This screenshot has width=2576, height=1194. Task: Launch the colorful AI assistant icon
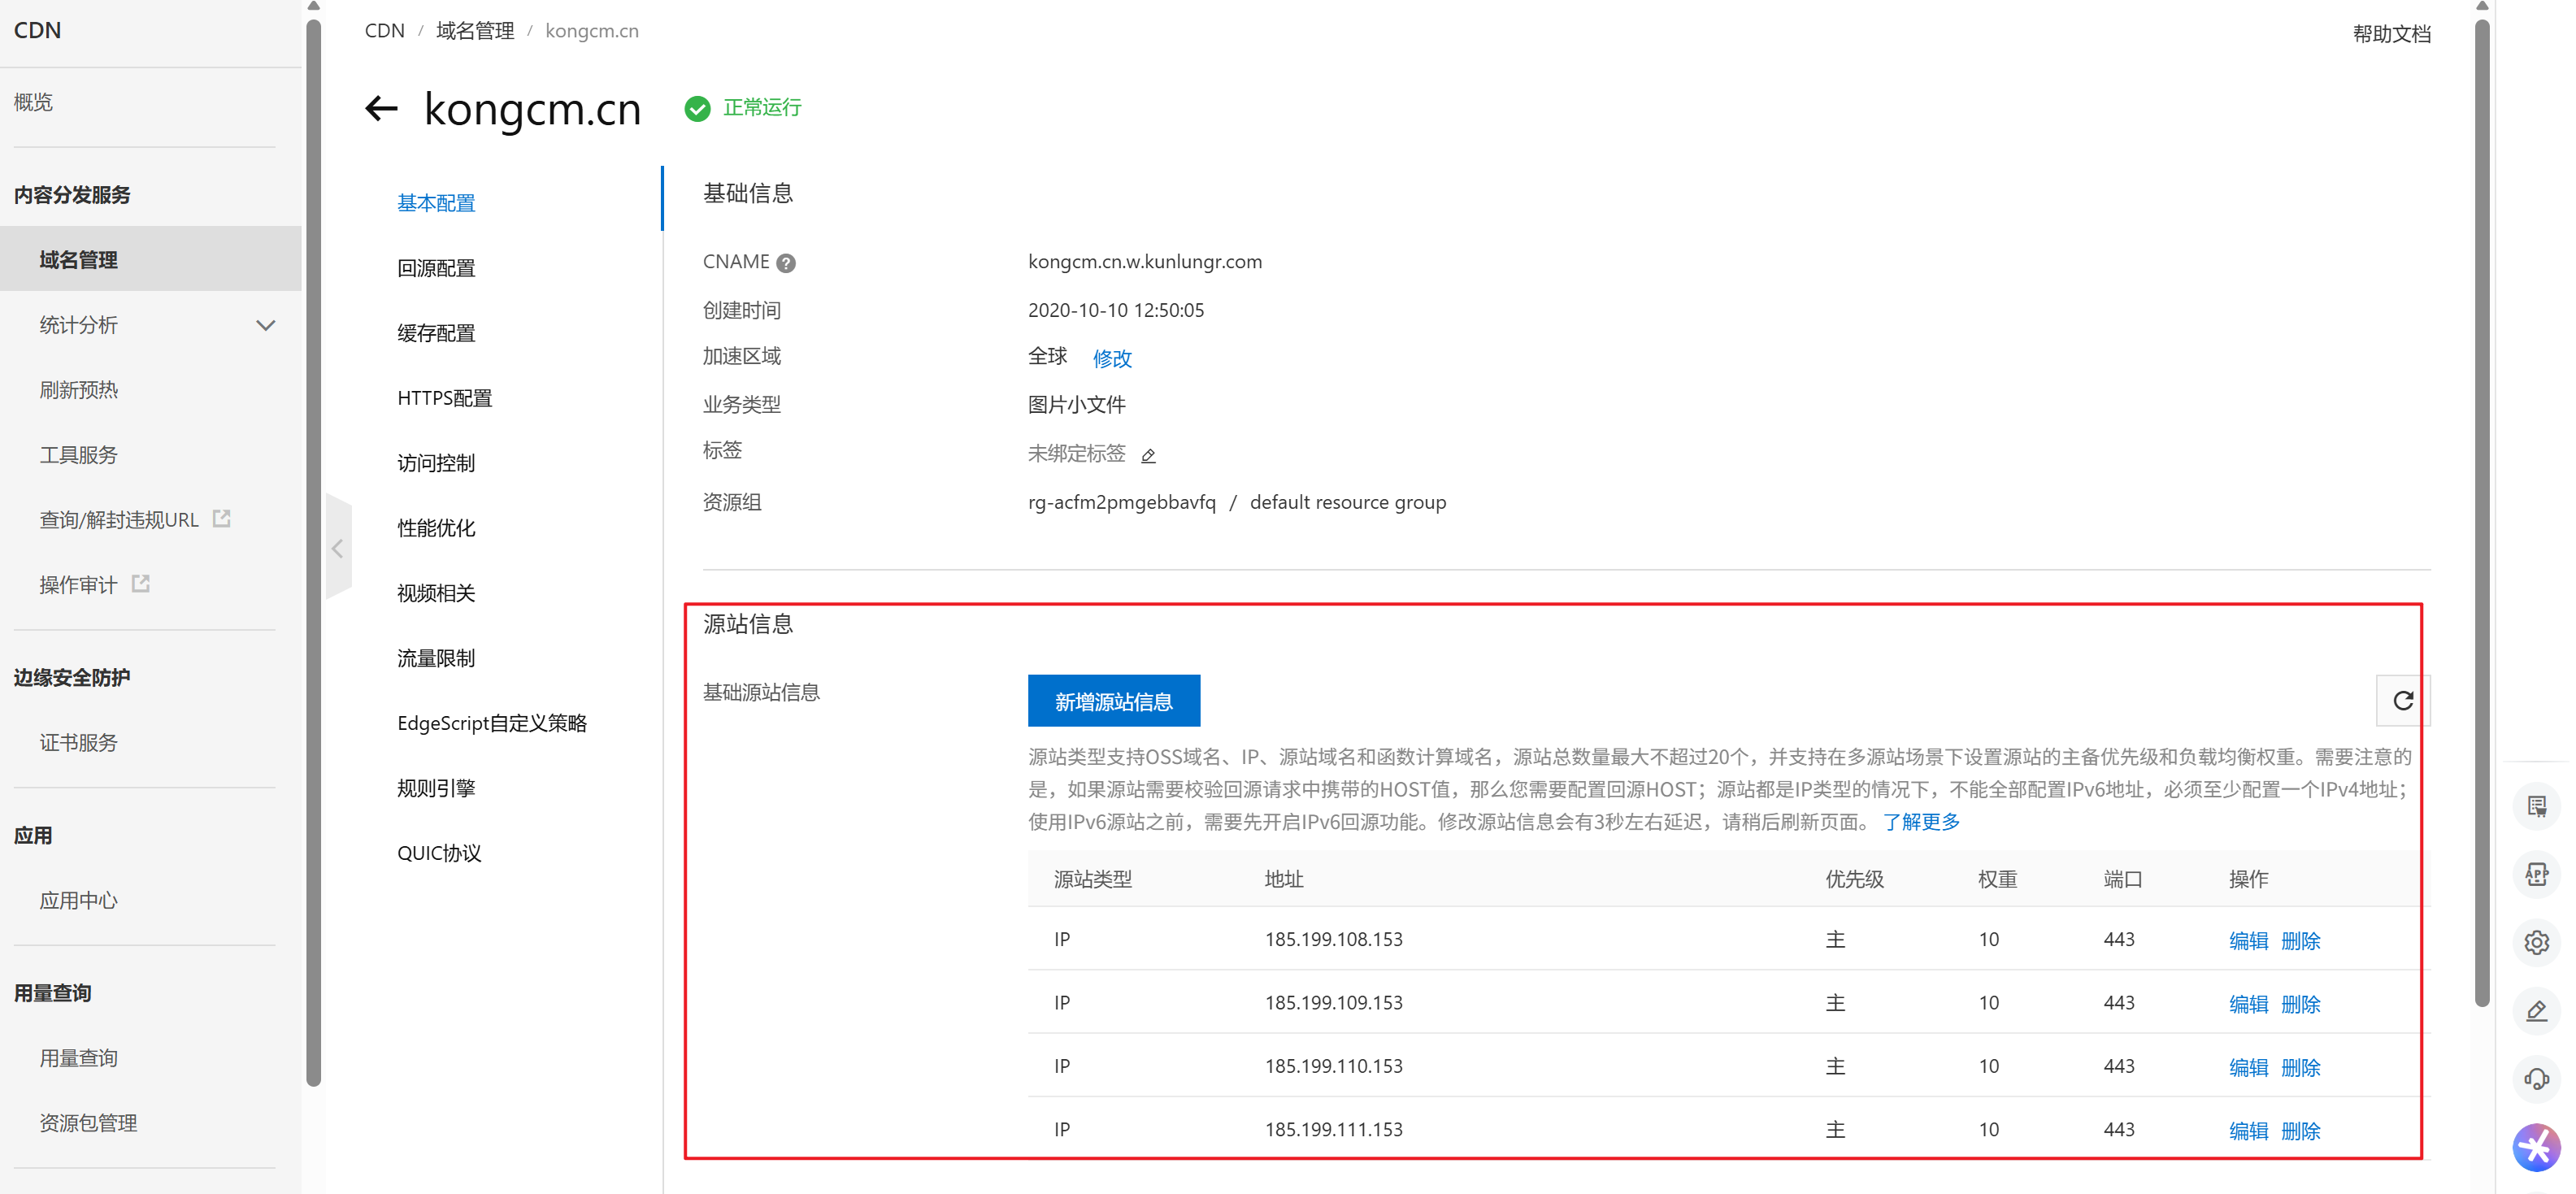click(x=2536, y=1146)
